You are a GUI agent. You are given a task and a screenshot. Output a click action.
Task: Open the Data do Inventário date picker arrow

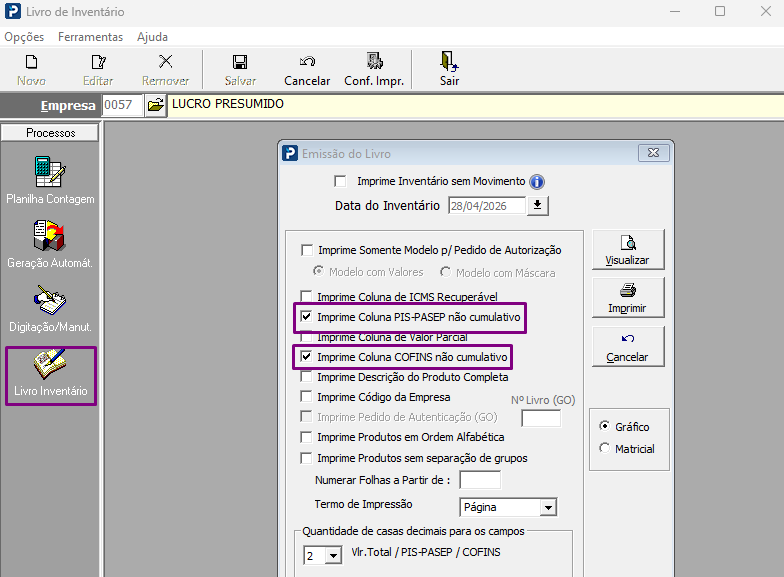tap(538, 206)
